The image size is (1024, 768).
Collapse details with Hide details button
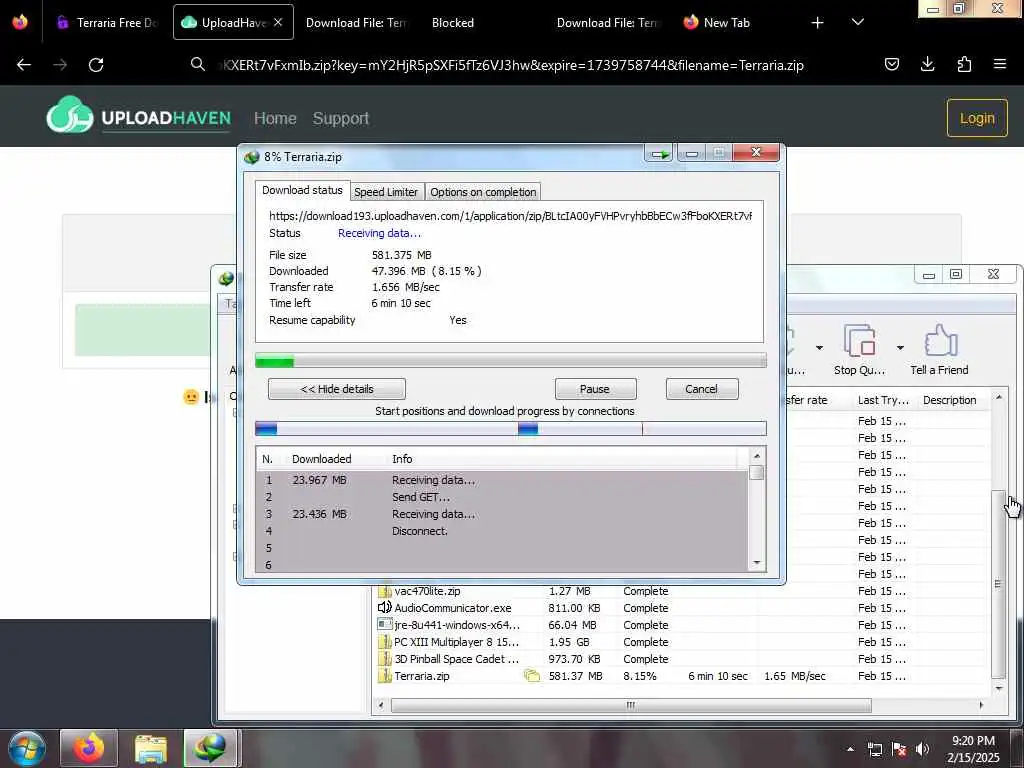tap(336, 389)
